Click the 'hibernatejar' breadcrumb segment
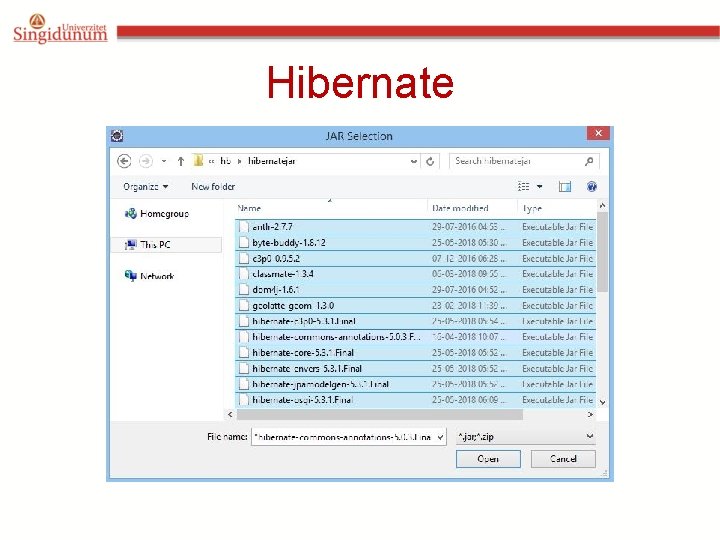The height and width of the screenshot is (540, 720). pyautogui.click(x=271, y=161)
